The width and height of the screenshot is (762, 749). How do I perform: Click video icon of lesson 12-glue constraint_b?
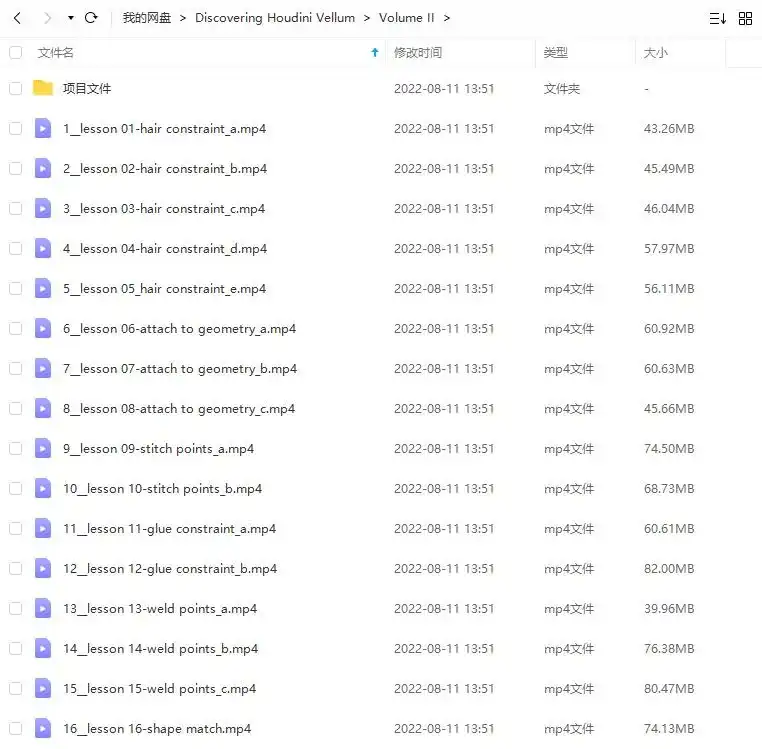(x=43, y=569)
